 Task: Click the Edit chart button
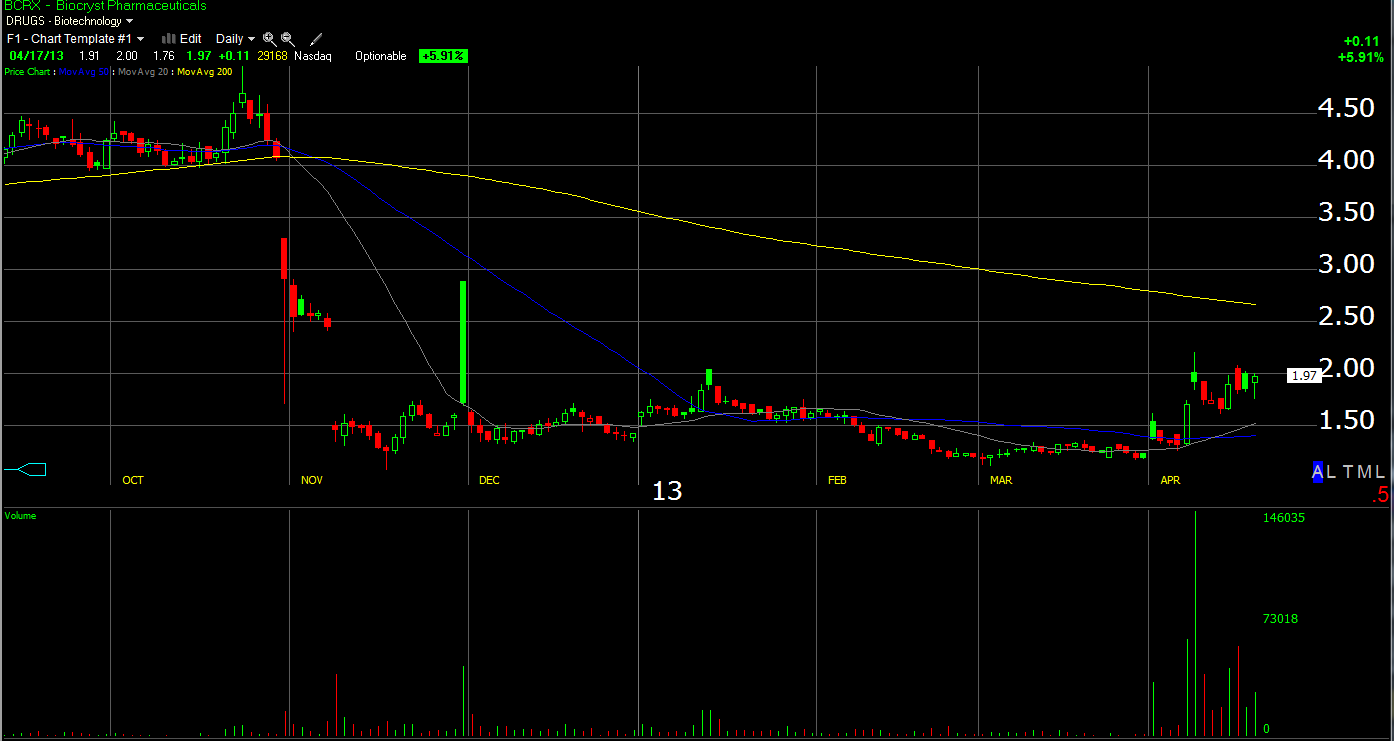click(190, 39)
